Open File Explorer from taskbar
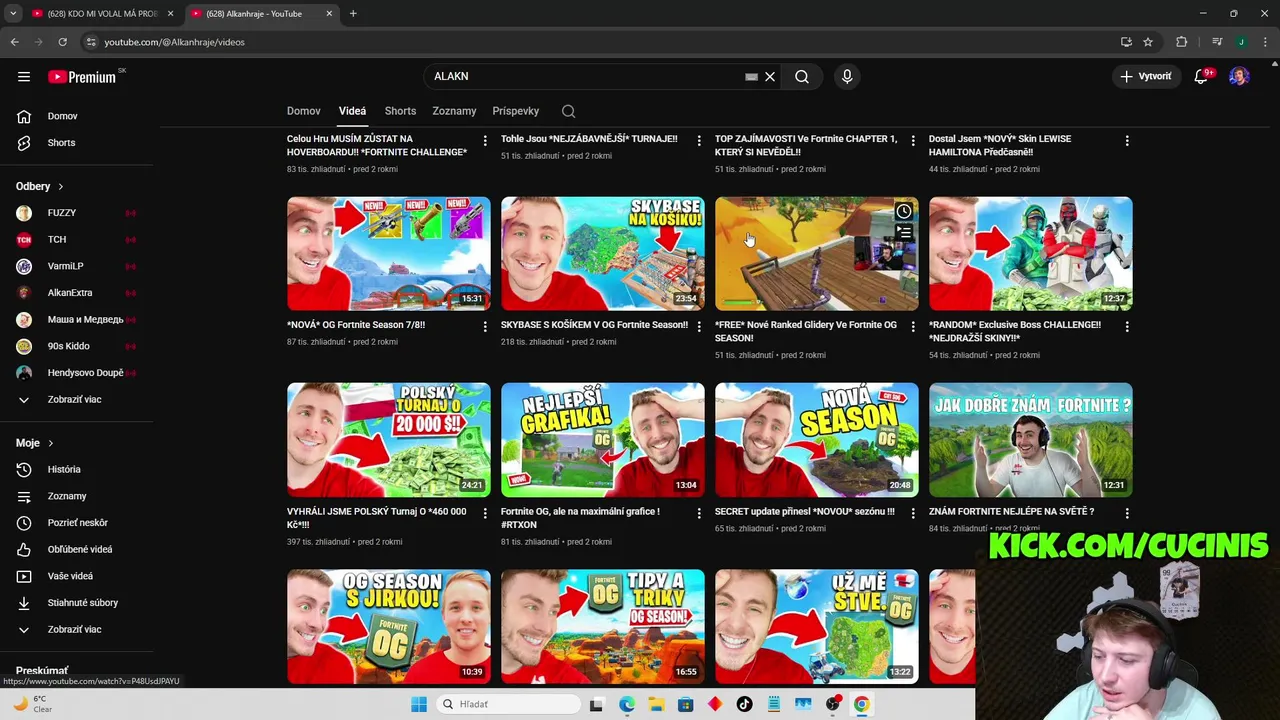The height and width of the screenshot is (720, 1280). point(656,704)
